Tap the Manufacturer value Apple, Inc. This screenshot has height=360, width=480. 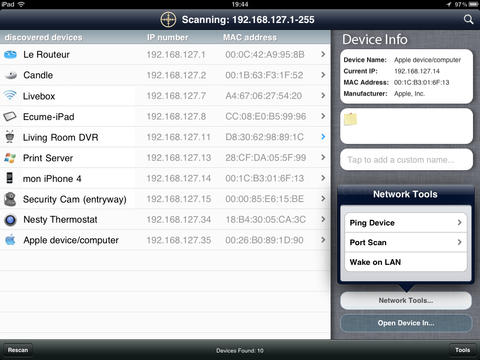(409, 93)
